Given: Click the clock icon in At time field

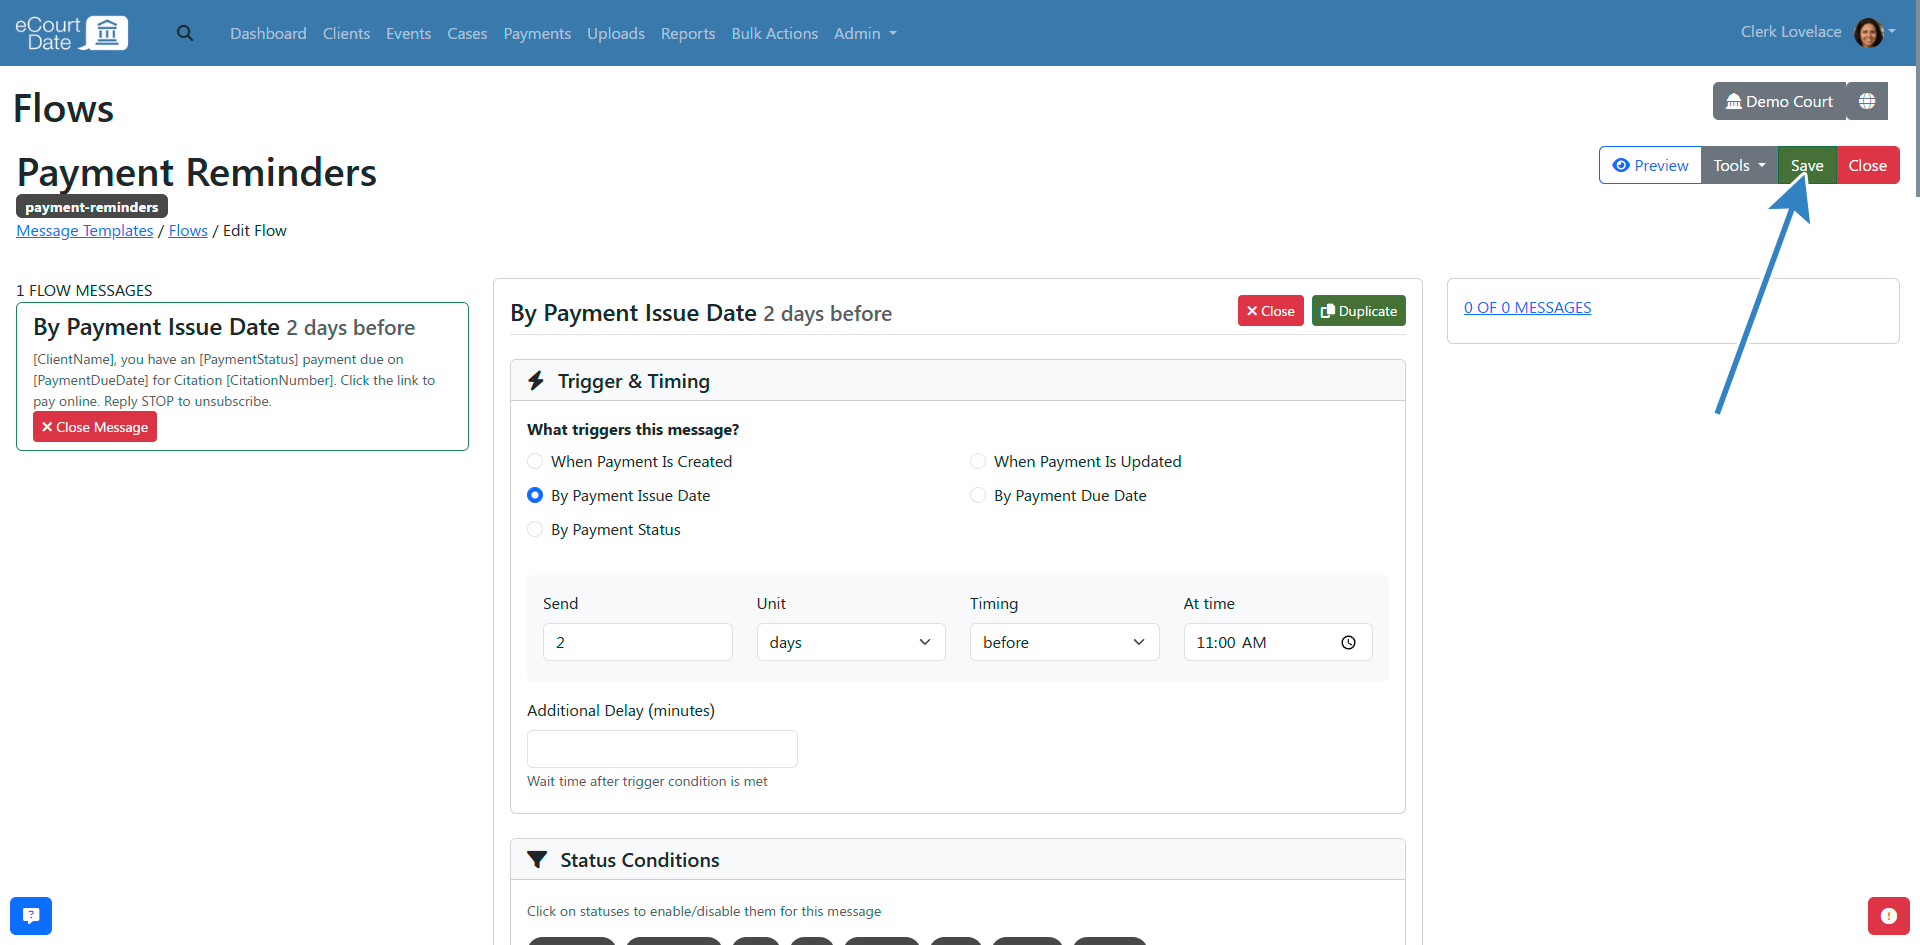Looking at the screenshot, I should (x=1348, y=642).
